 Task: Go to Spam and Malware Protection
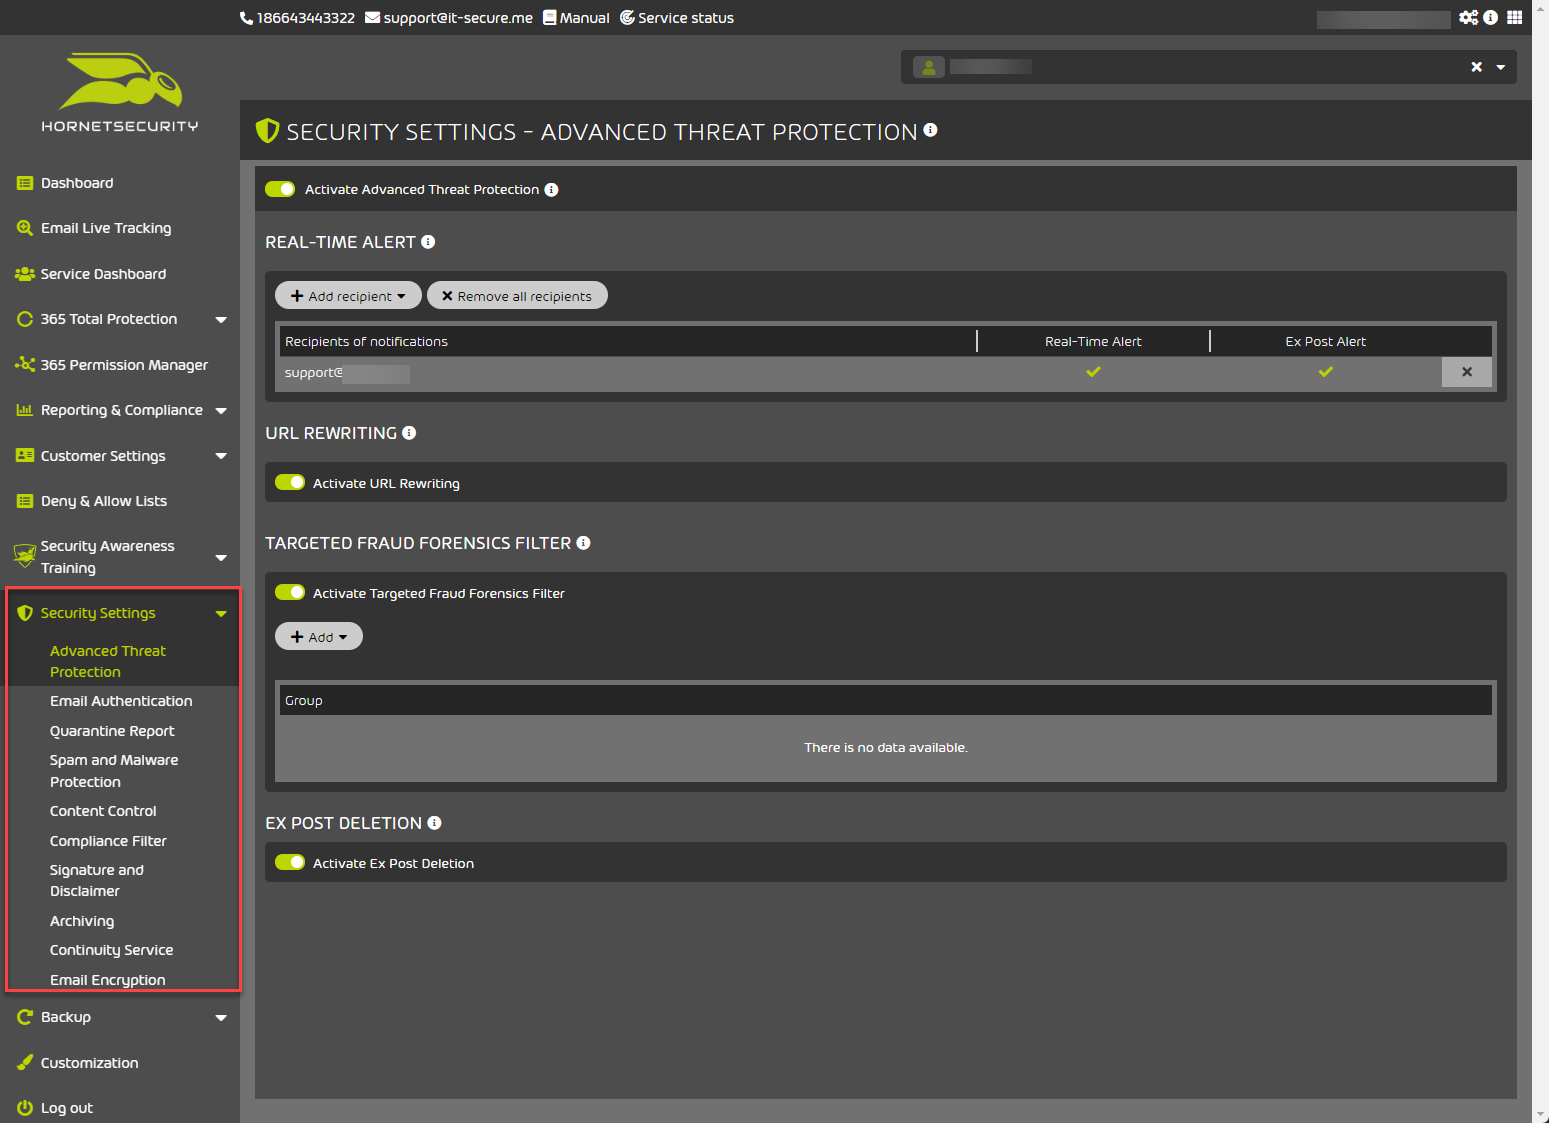point(114,771)
